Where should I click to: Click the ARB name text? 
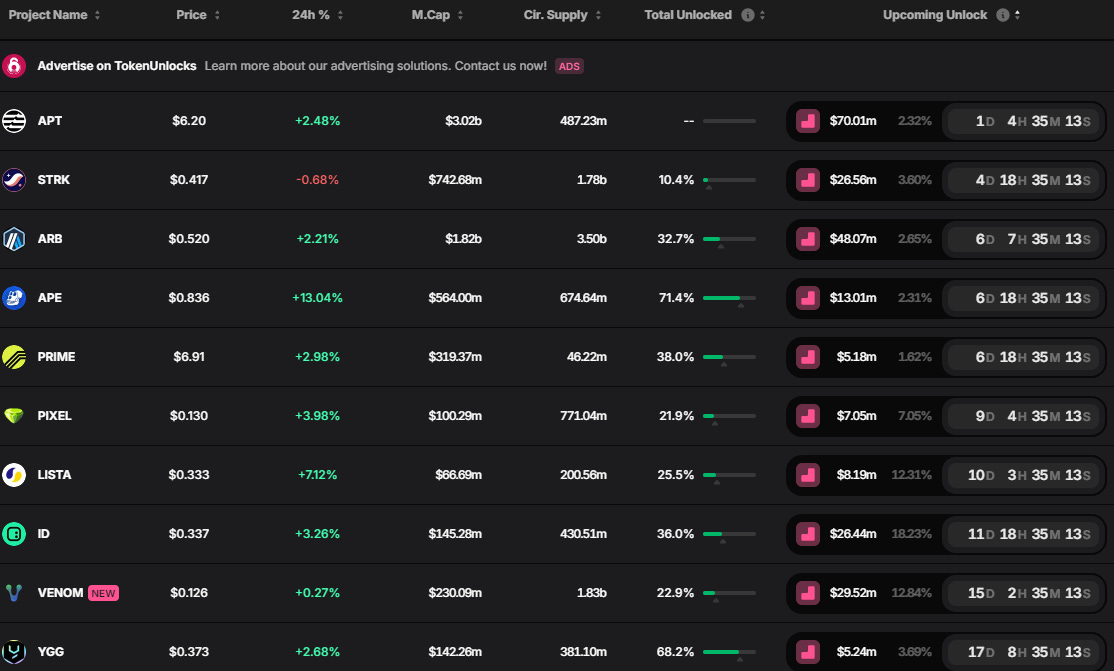[50, 239]
